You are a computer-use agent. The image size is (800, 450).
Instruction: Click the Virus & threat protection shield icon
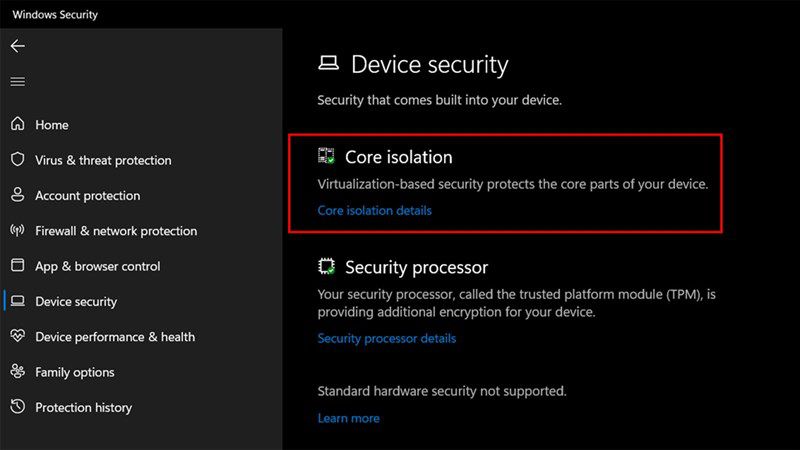[x=18, y=159]
